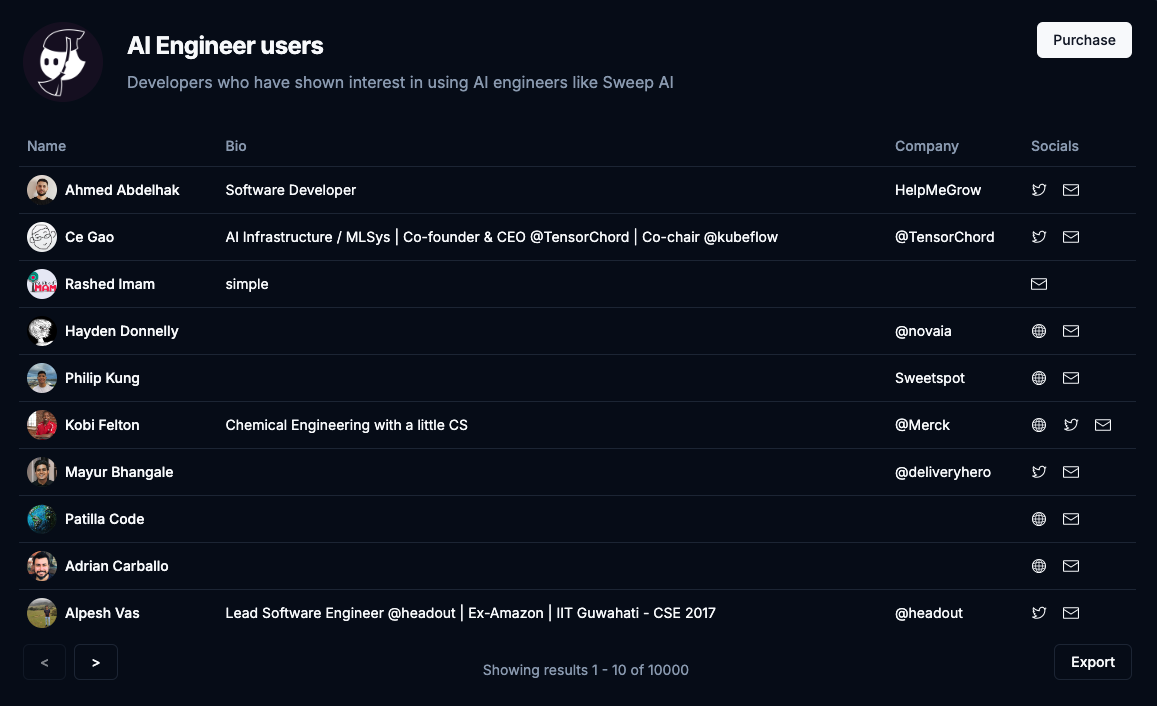Click Ahmed Abdelhak's avatar photo
The image size is (1157, 706).
tap(42, 190)
